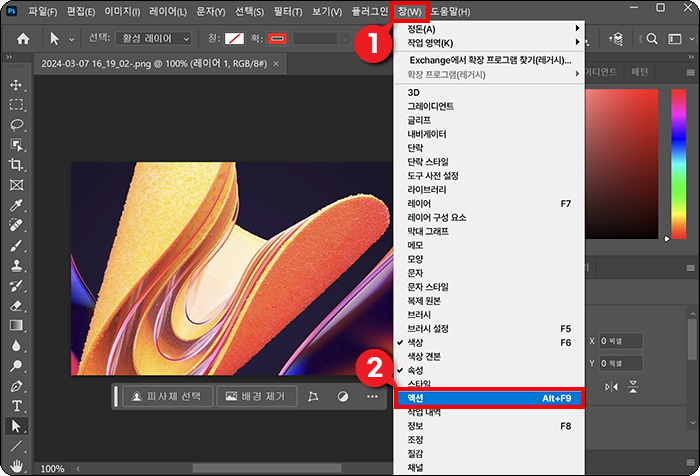The width and height of the screenshot is (700, 476).
Task: Click the flip vertical icon in Properties
Action: click(633, 387)
